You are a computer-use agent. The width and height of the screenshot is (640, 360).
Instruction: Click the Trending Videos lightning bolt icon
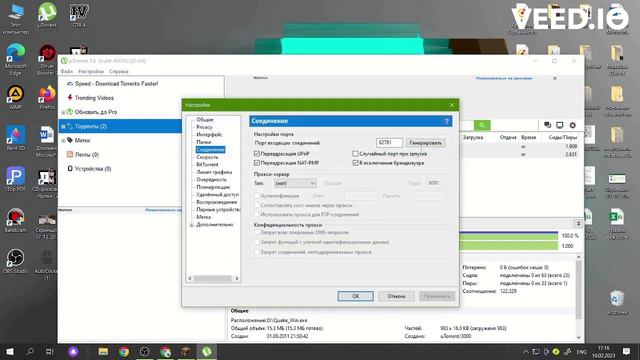point(70,98)
